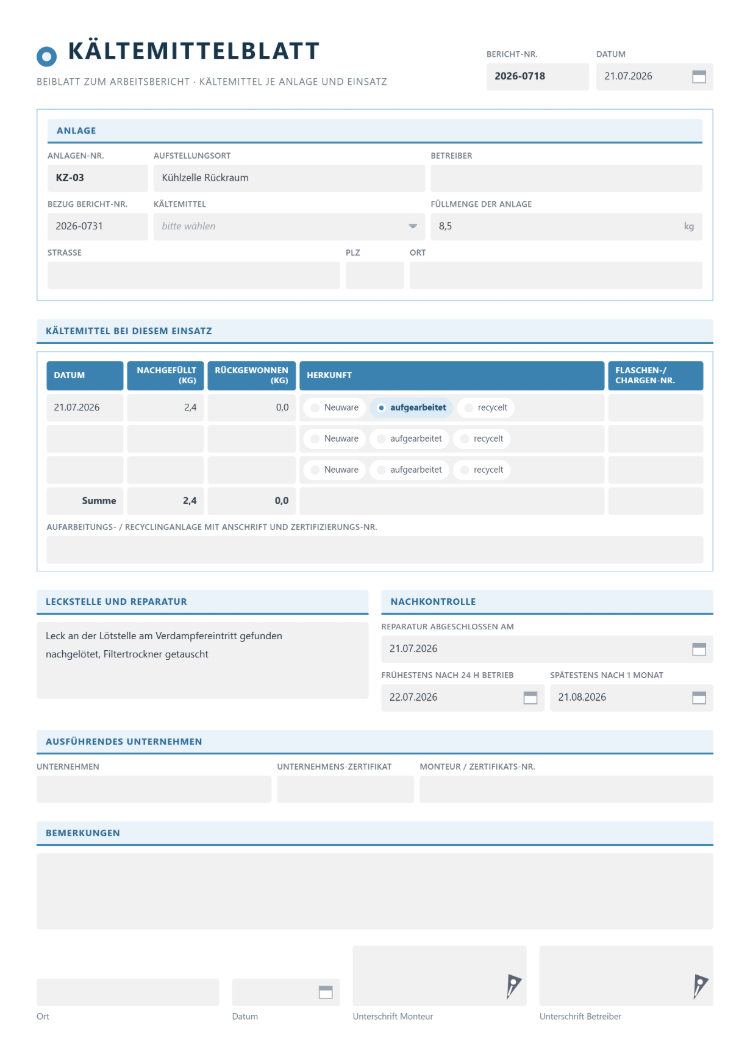Focus the Unternehmen field
The width and height of the screenshot is (750, 1060).
point(154,789)
